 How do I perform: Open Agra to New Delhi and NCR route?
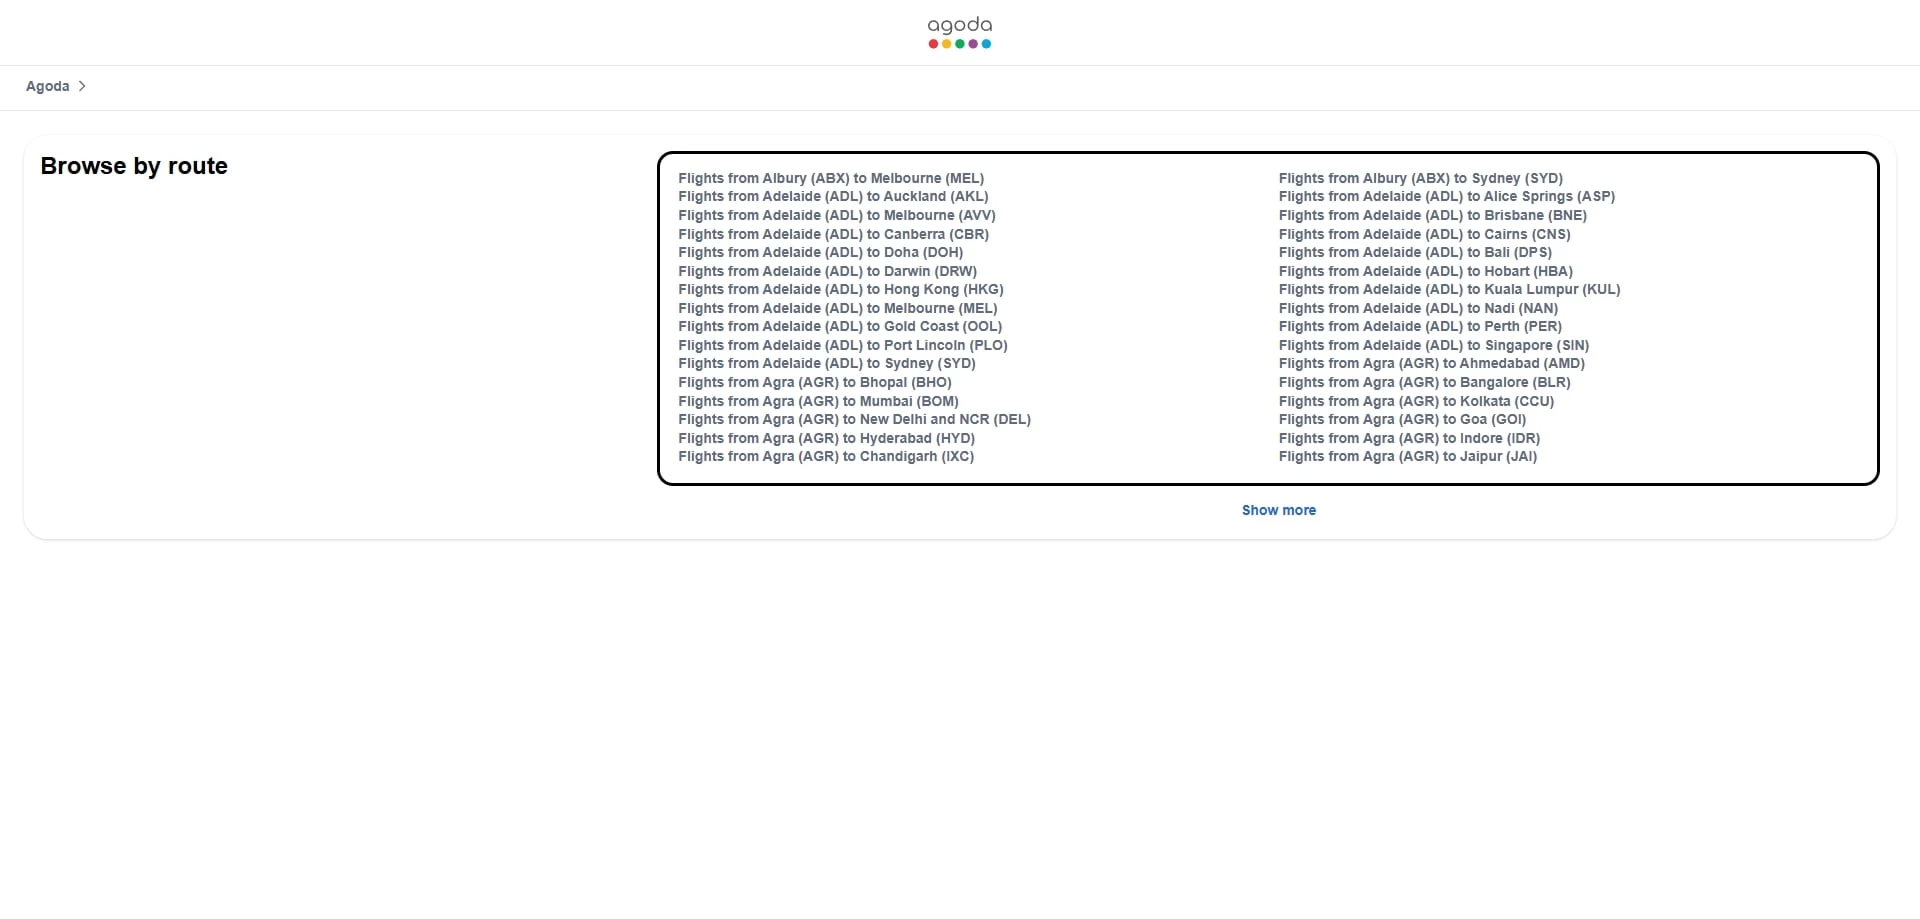854,419
